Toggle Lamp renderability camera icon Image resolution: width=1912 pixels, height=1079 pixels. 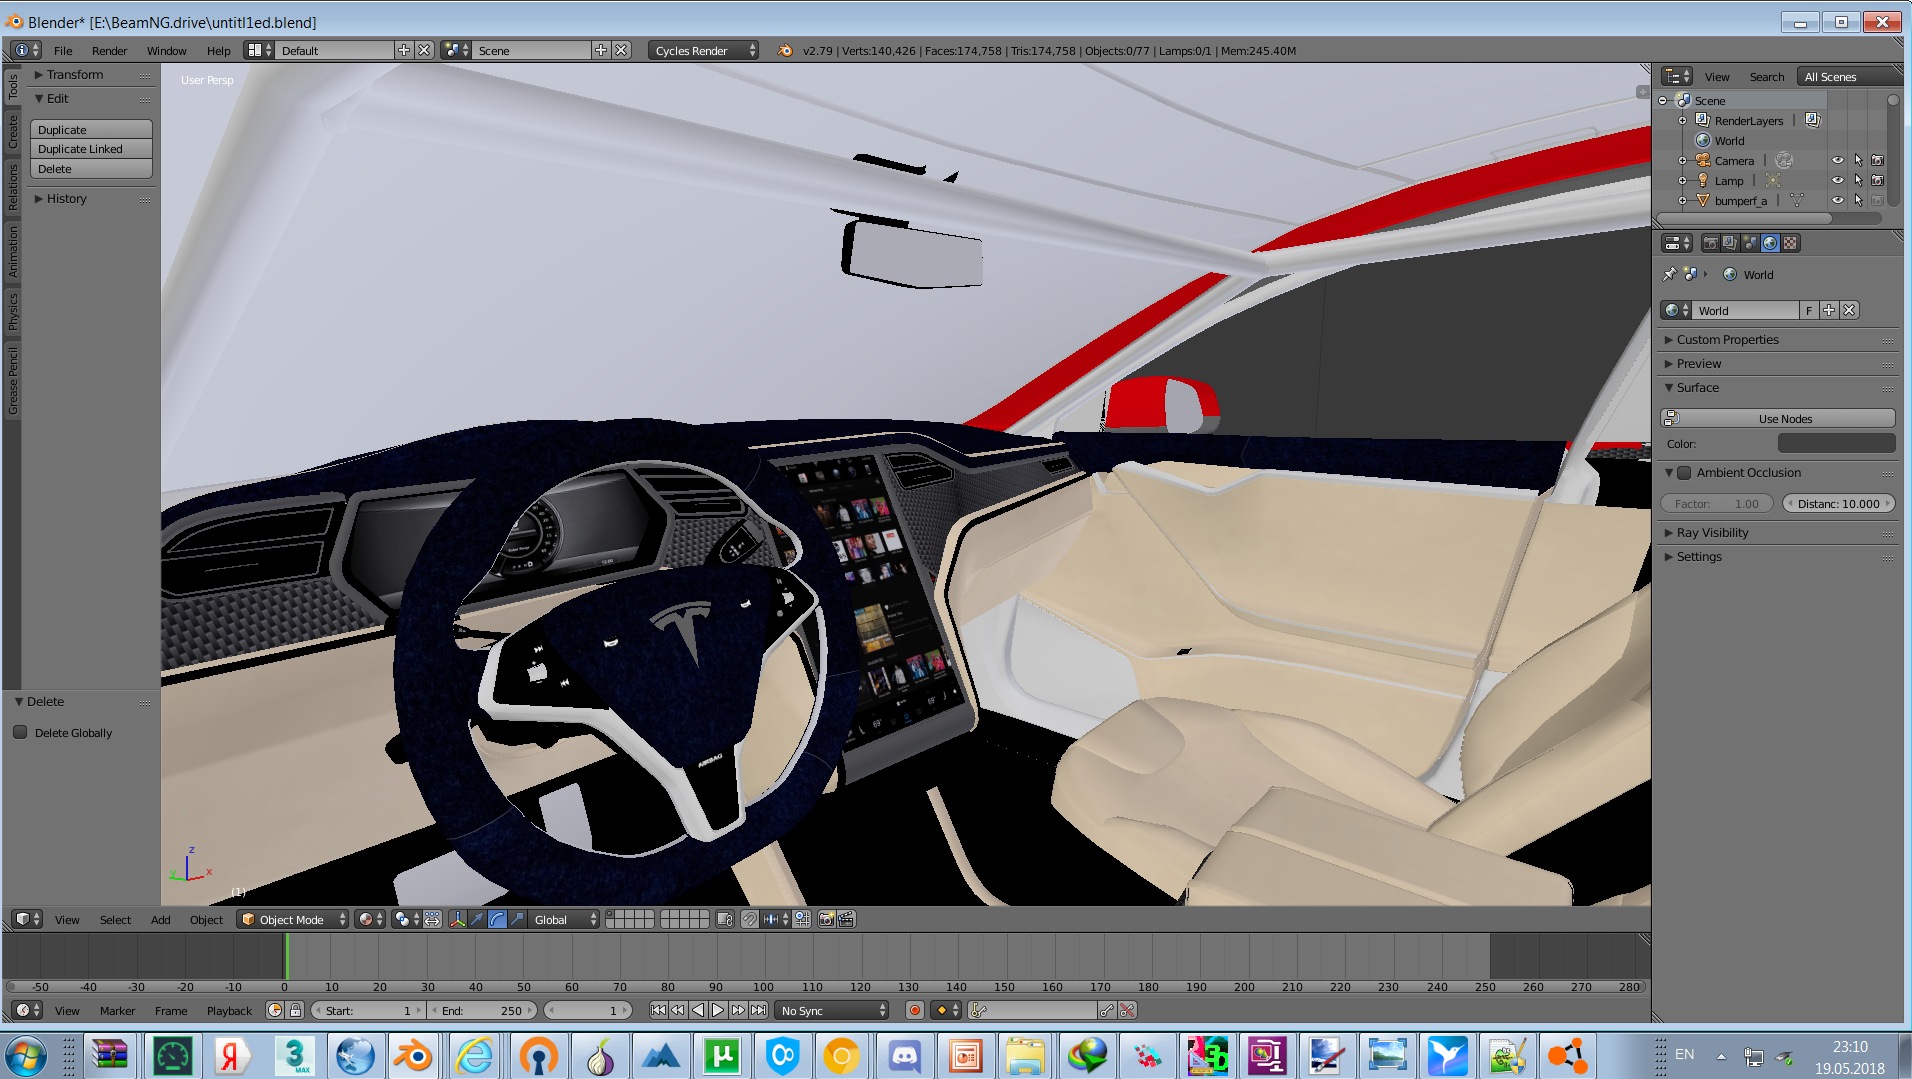[1877, 180]
